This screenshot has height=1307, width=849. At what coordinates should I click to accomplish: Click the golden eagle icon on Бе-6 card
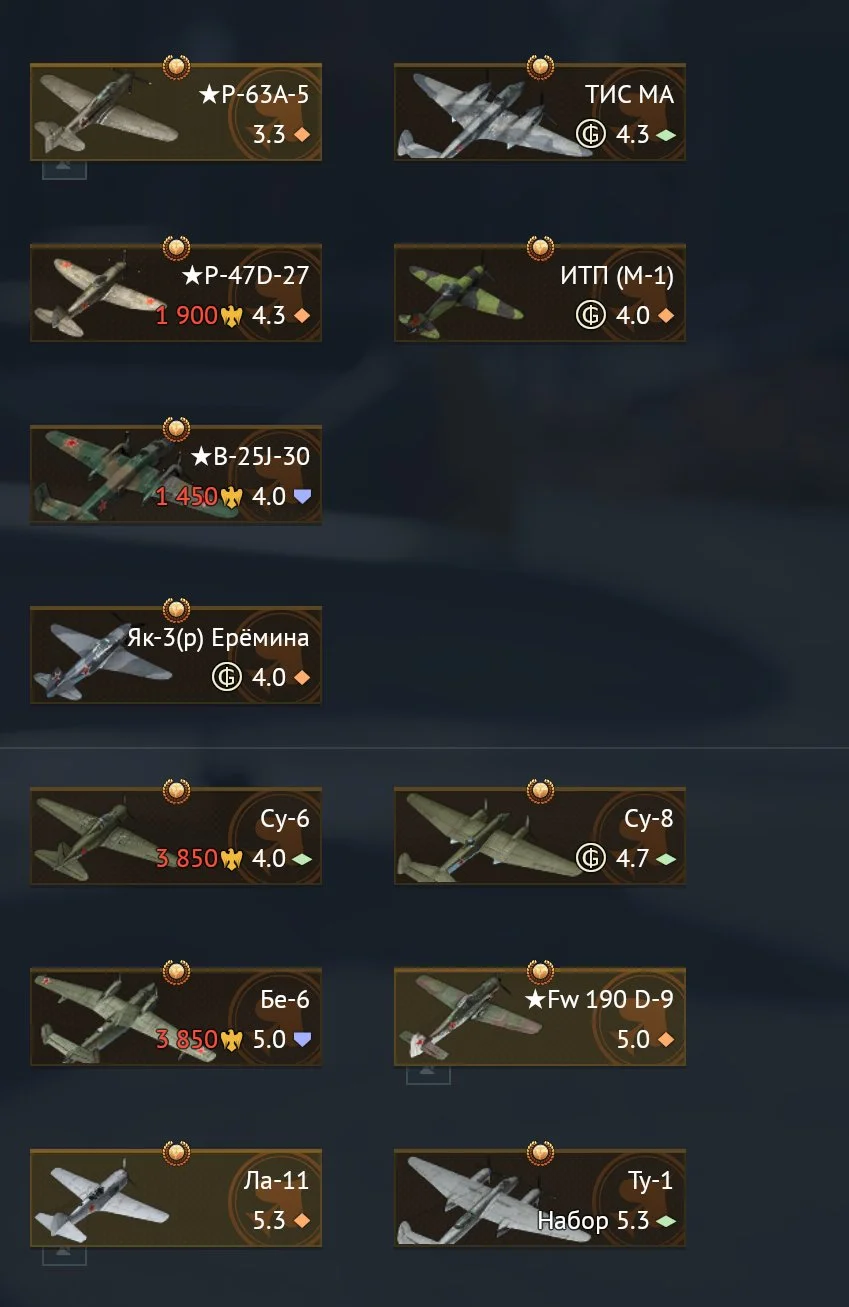[232, 1039]
